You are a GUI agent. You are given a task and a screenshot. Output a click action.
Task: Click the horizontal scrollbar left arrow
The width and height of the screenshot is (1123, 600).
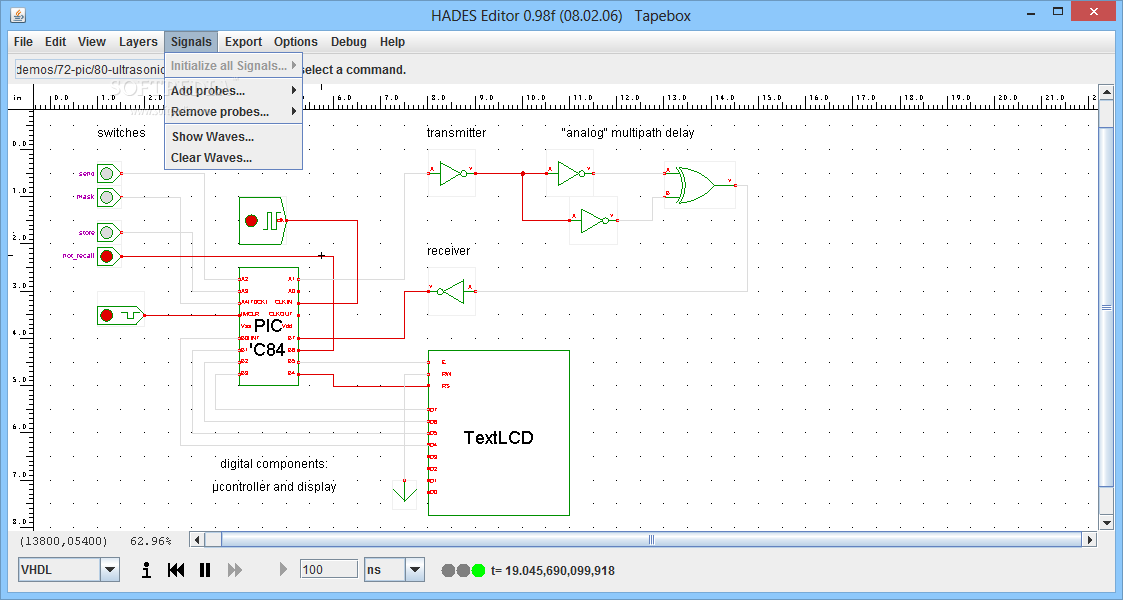click(198, 540)
